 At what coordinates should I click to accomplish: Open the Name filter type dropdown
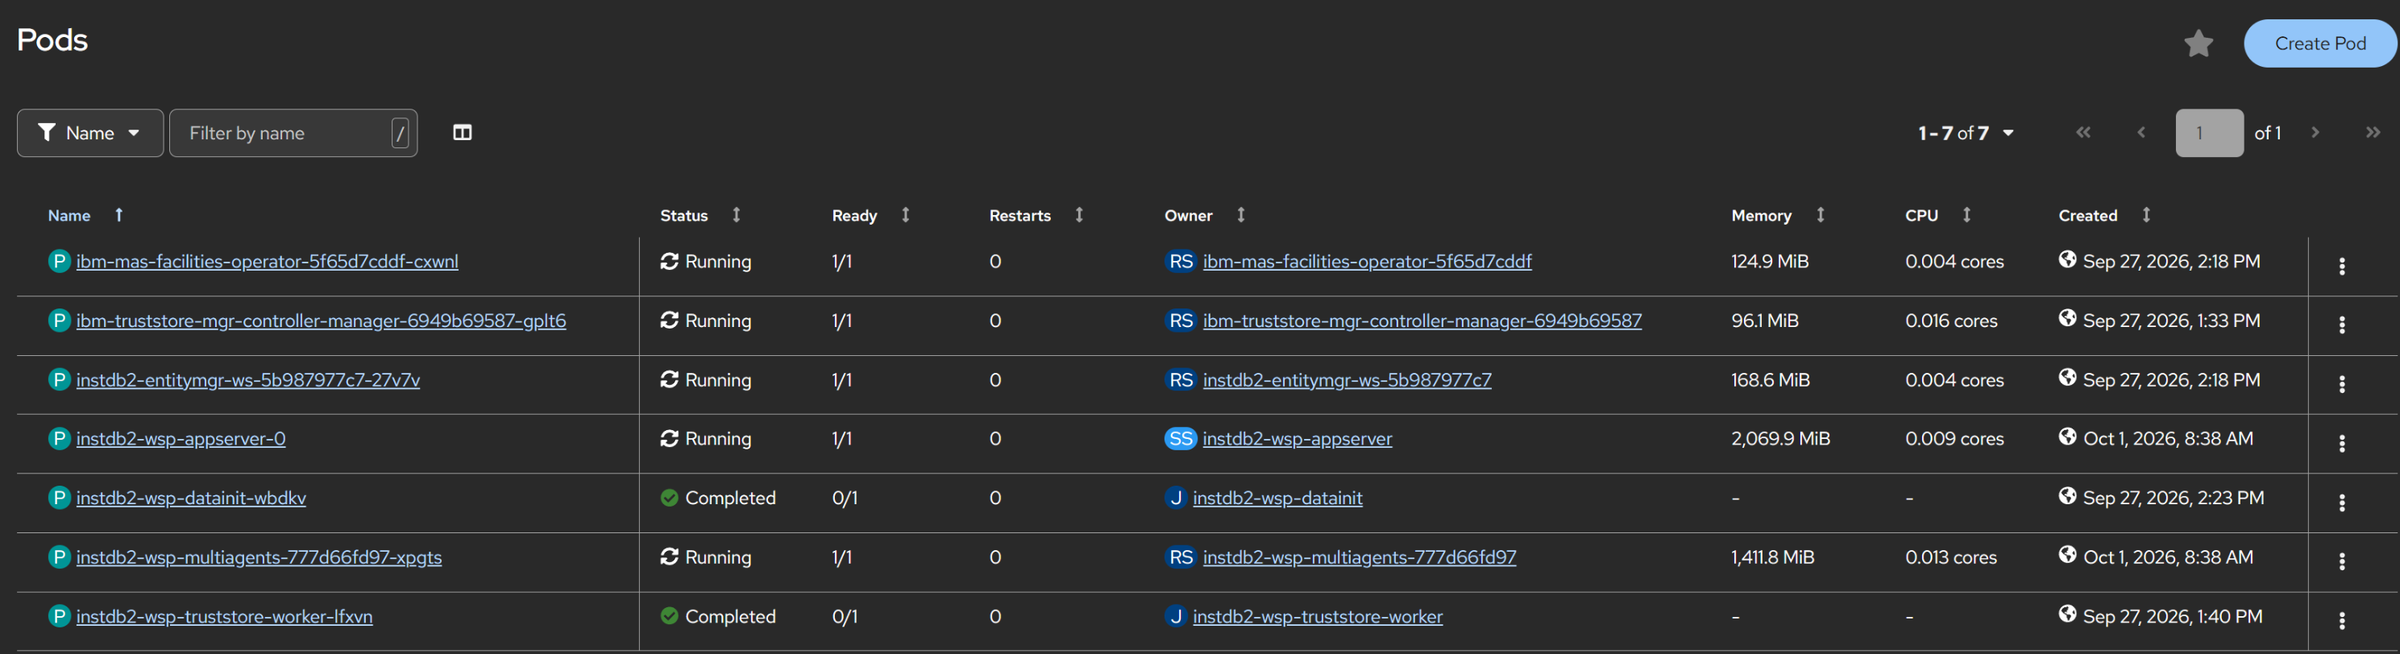pos(90,133)
